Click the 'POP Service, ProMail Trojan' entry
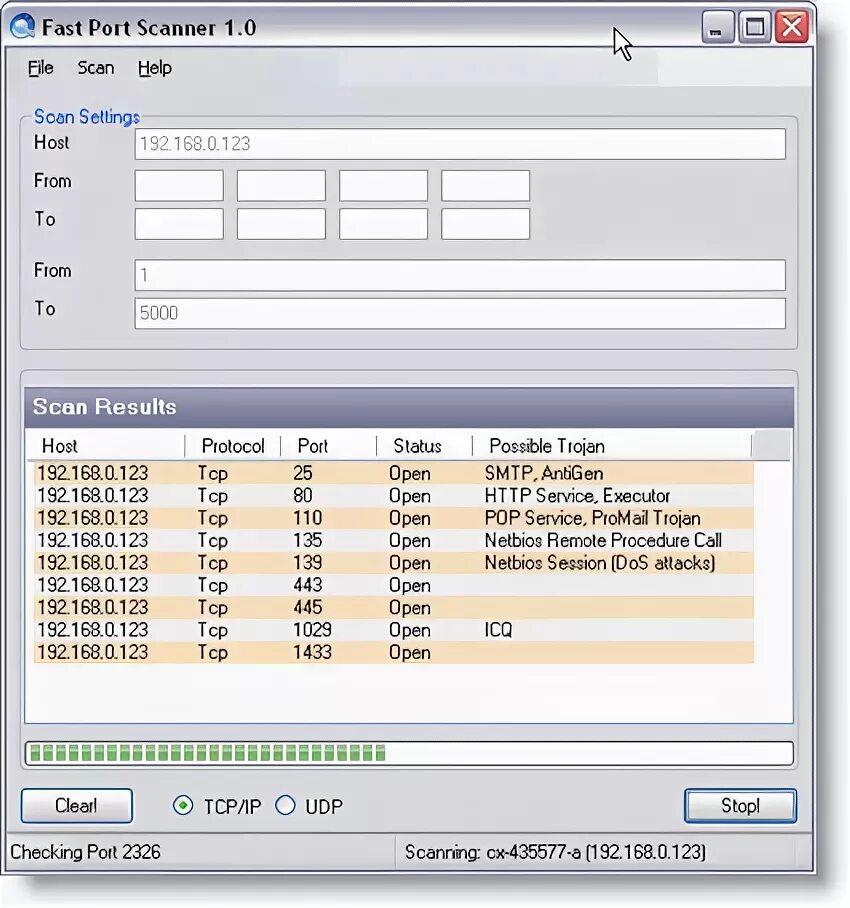This screenshot has width=850, height=908. 592,518
